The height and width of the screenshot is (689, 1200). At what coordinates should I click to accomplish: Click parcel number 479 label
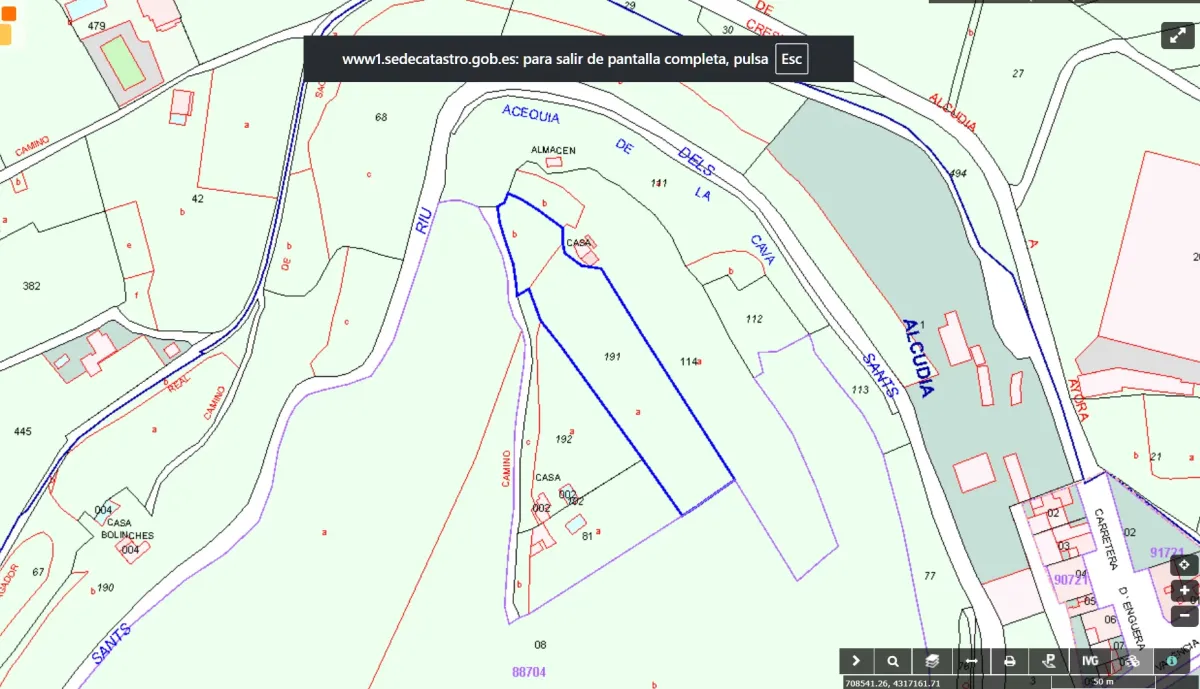pos(96,25)
